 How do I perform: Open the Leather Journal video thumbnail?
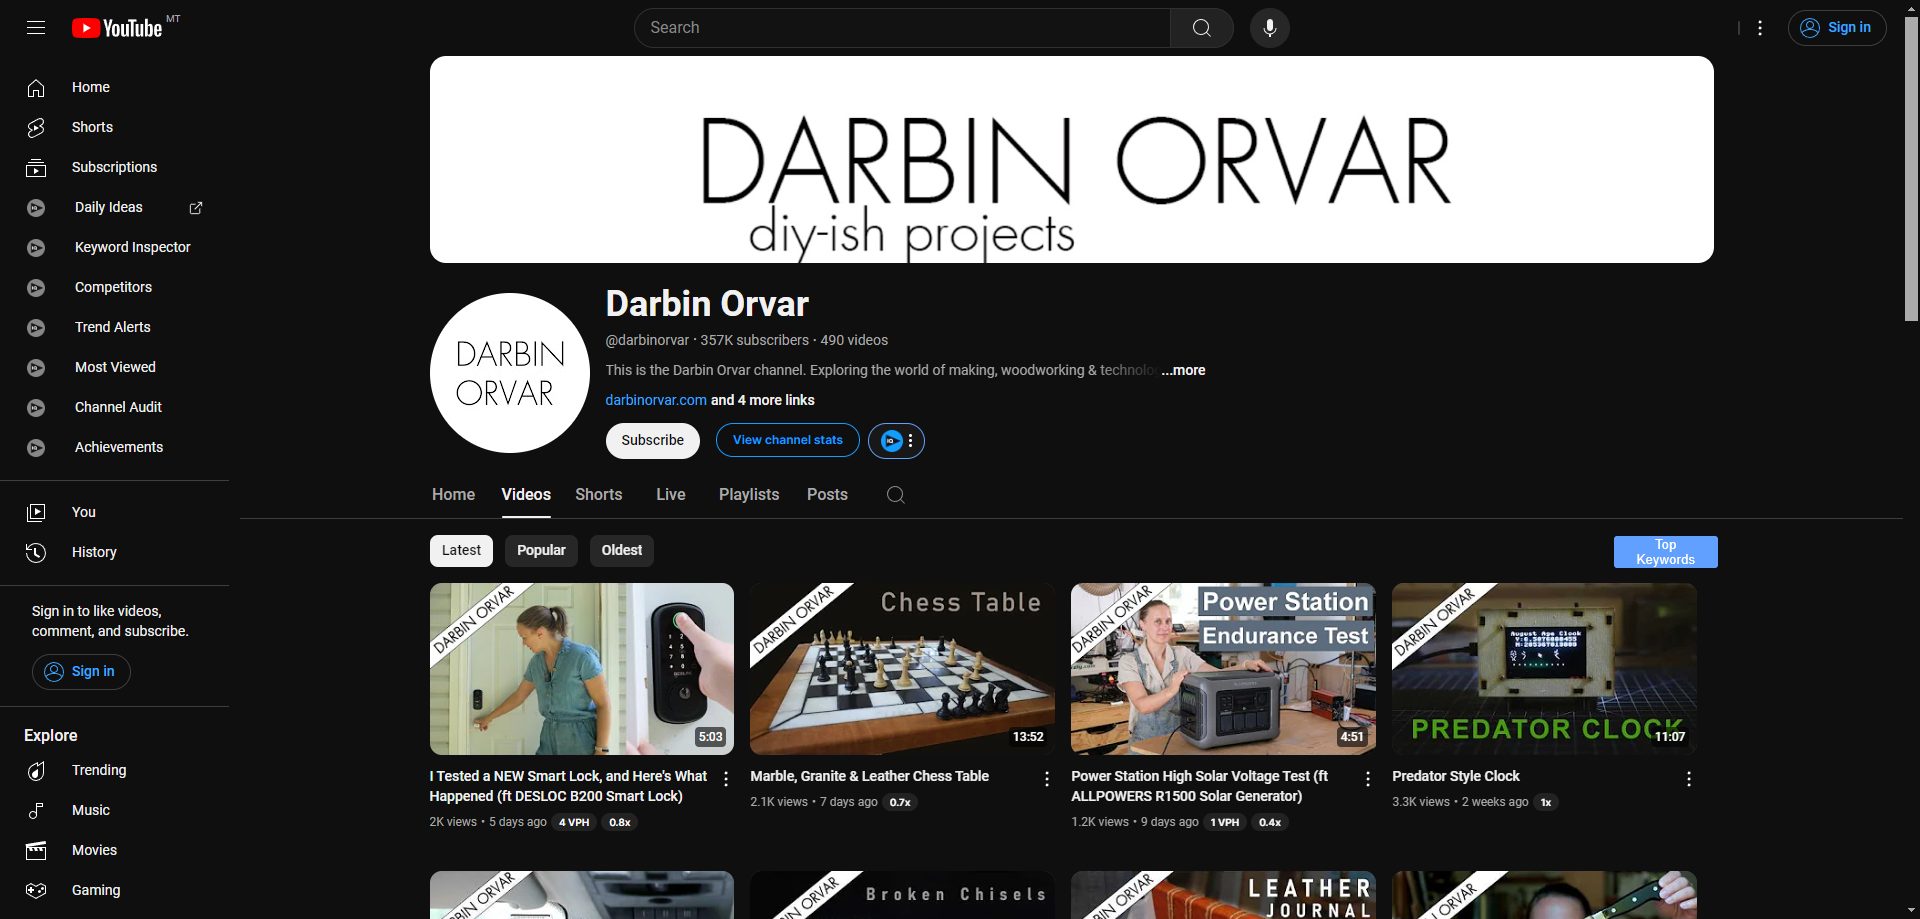pyautogui.click(x=1223, y=895)
